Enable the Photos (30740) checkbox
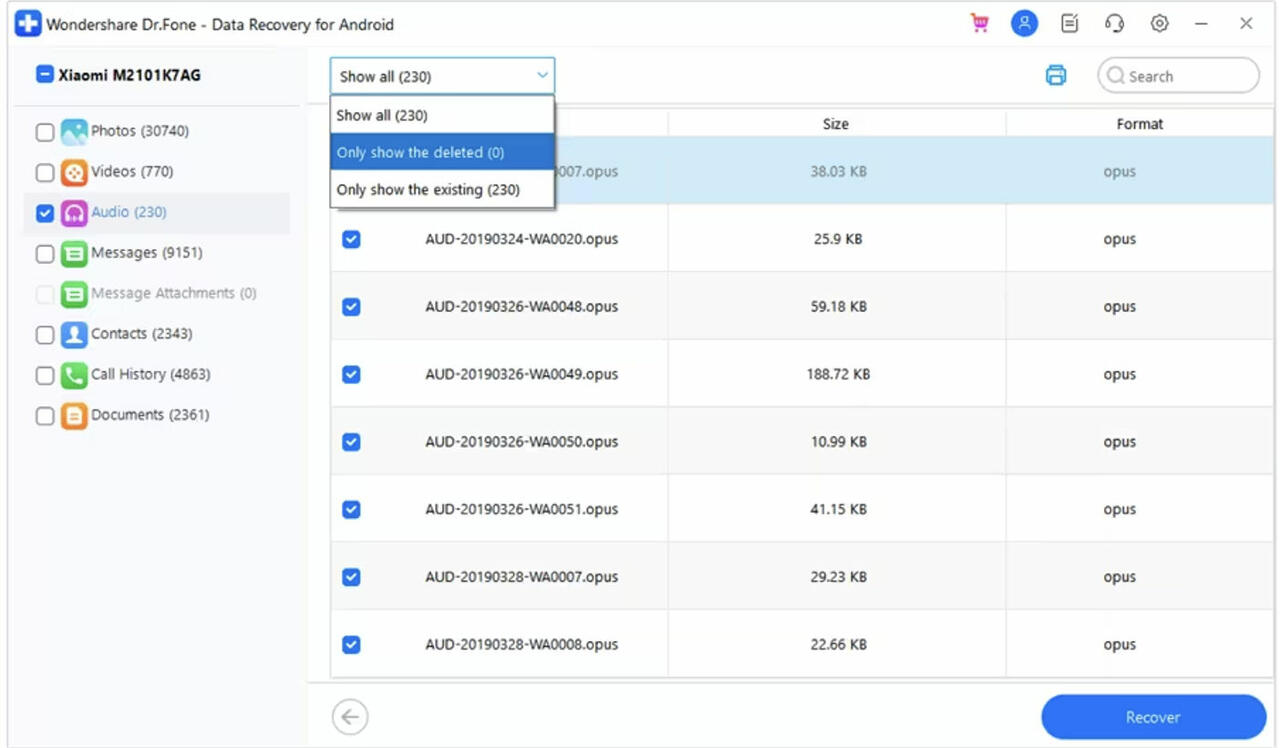Viewport: 1280px width, 748px height. pos(45,132)
